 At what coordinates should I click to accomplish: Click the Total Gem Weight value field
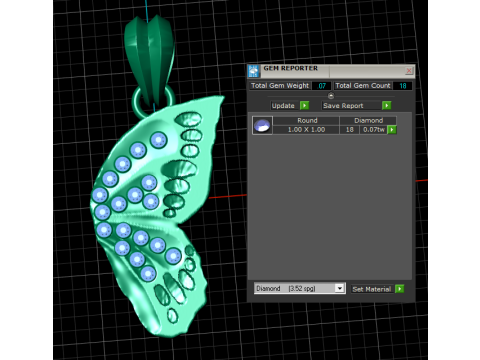click(x=321, y=86)
